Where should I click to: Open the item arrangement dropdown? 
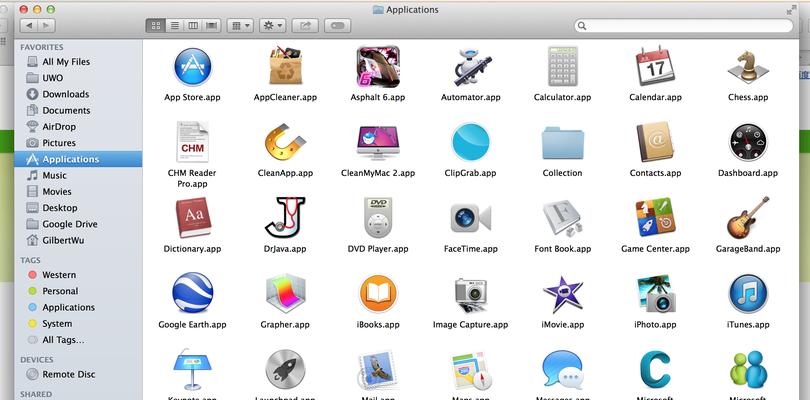pyautogui.click(x=240, y=25)
